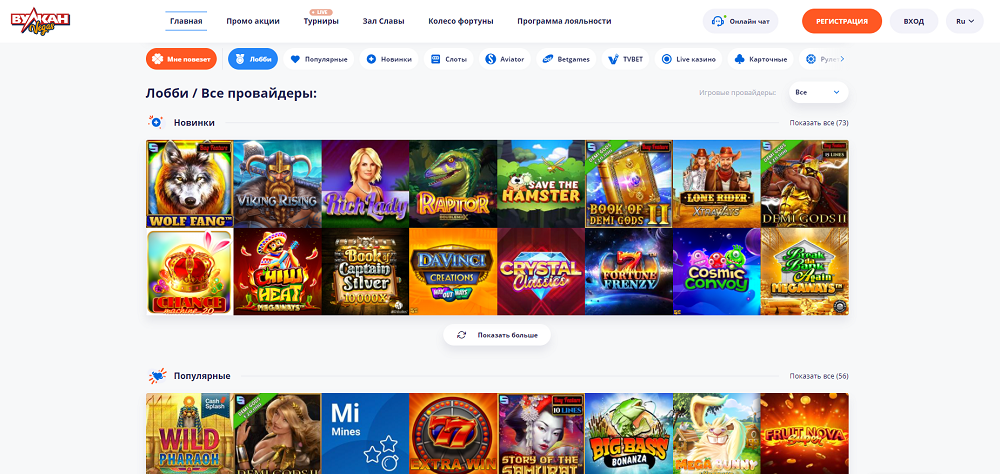The image size is (1000, 474).
Task: Select the Карточные category
Action: (761, 59)
